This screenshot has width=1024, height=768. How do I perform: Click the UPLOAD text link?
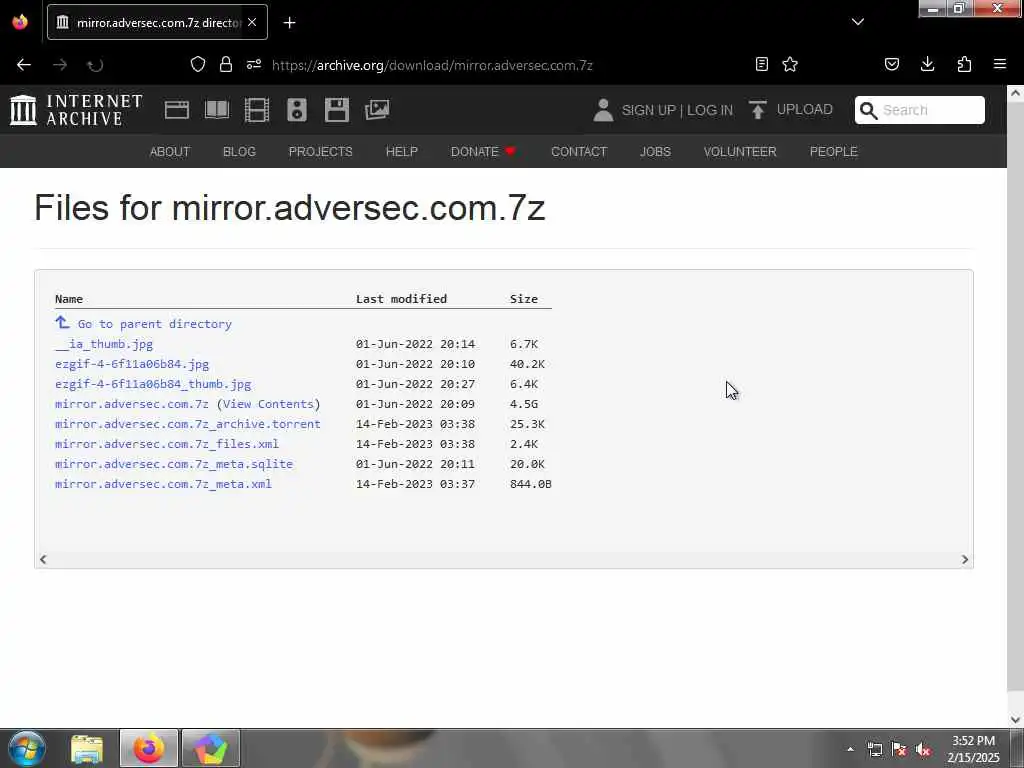click(x=805, y=110)
